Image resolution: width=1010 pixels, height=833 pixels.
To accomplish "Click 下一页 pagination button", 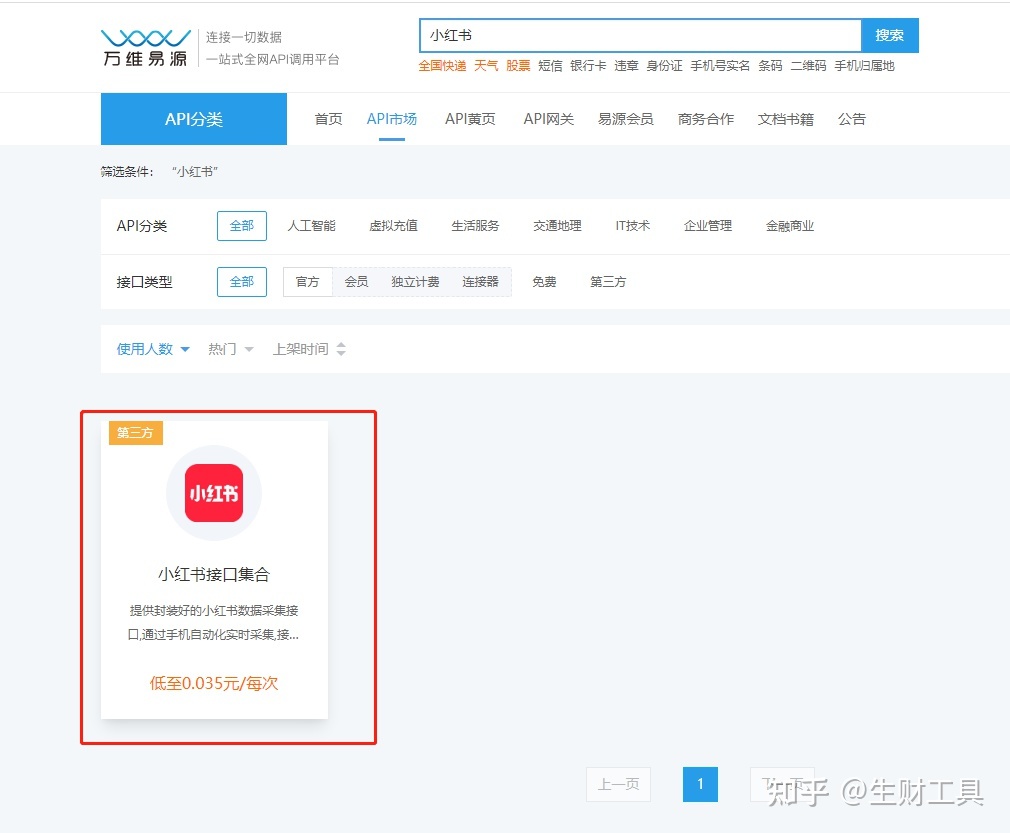I will [782, 784].
